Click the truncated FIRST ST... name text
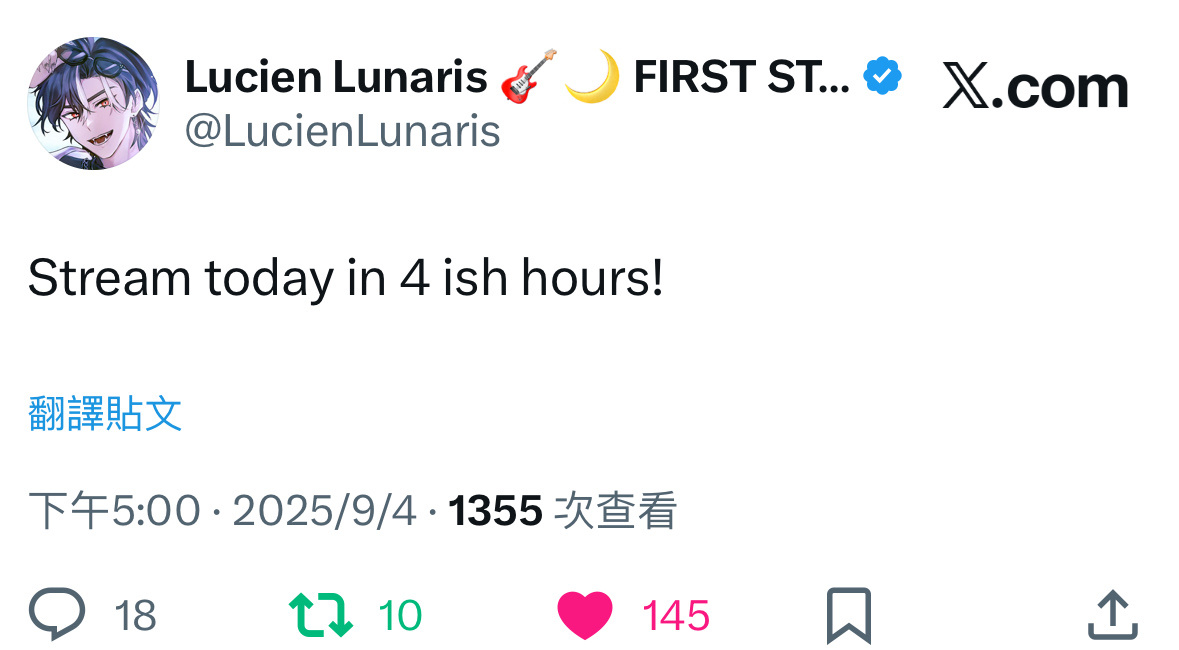Screen dimensions: 1179x650 tap(741, 77)
